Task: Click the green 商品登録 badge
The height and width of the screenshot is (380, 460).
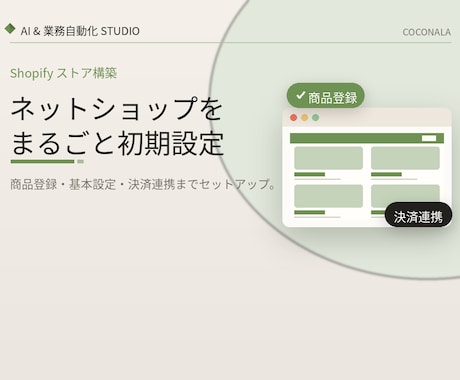Action: point(326,96)
